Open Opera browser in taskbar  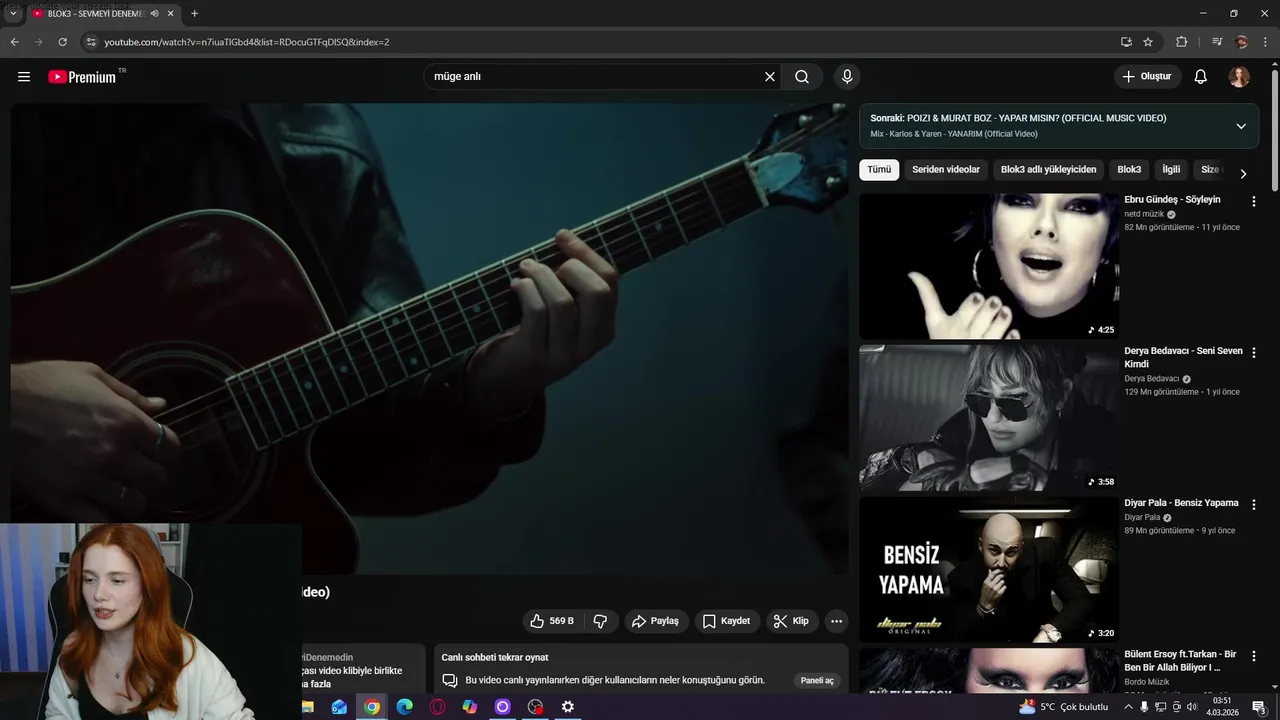pos(437,707)
